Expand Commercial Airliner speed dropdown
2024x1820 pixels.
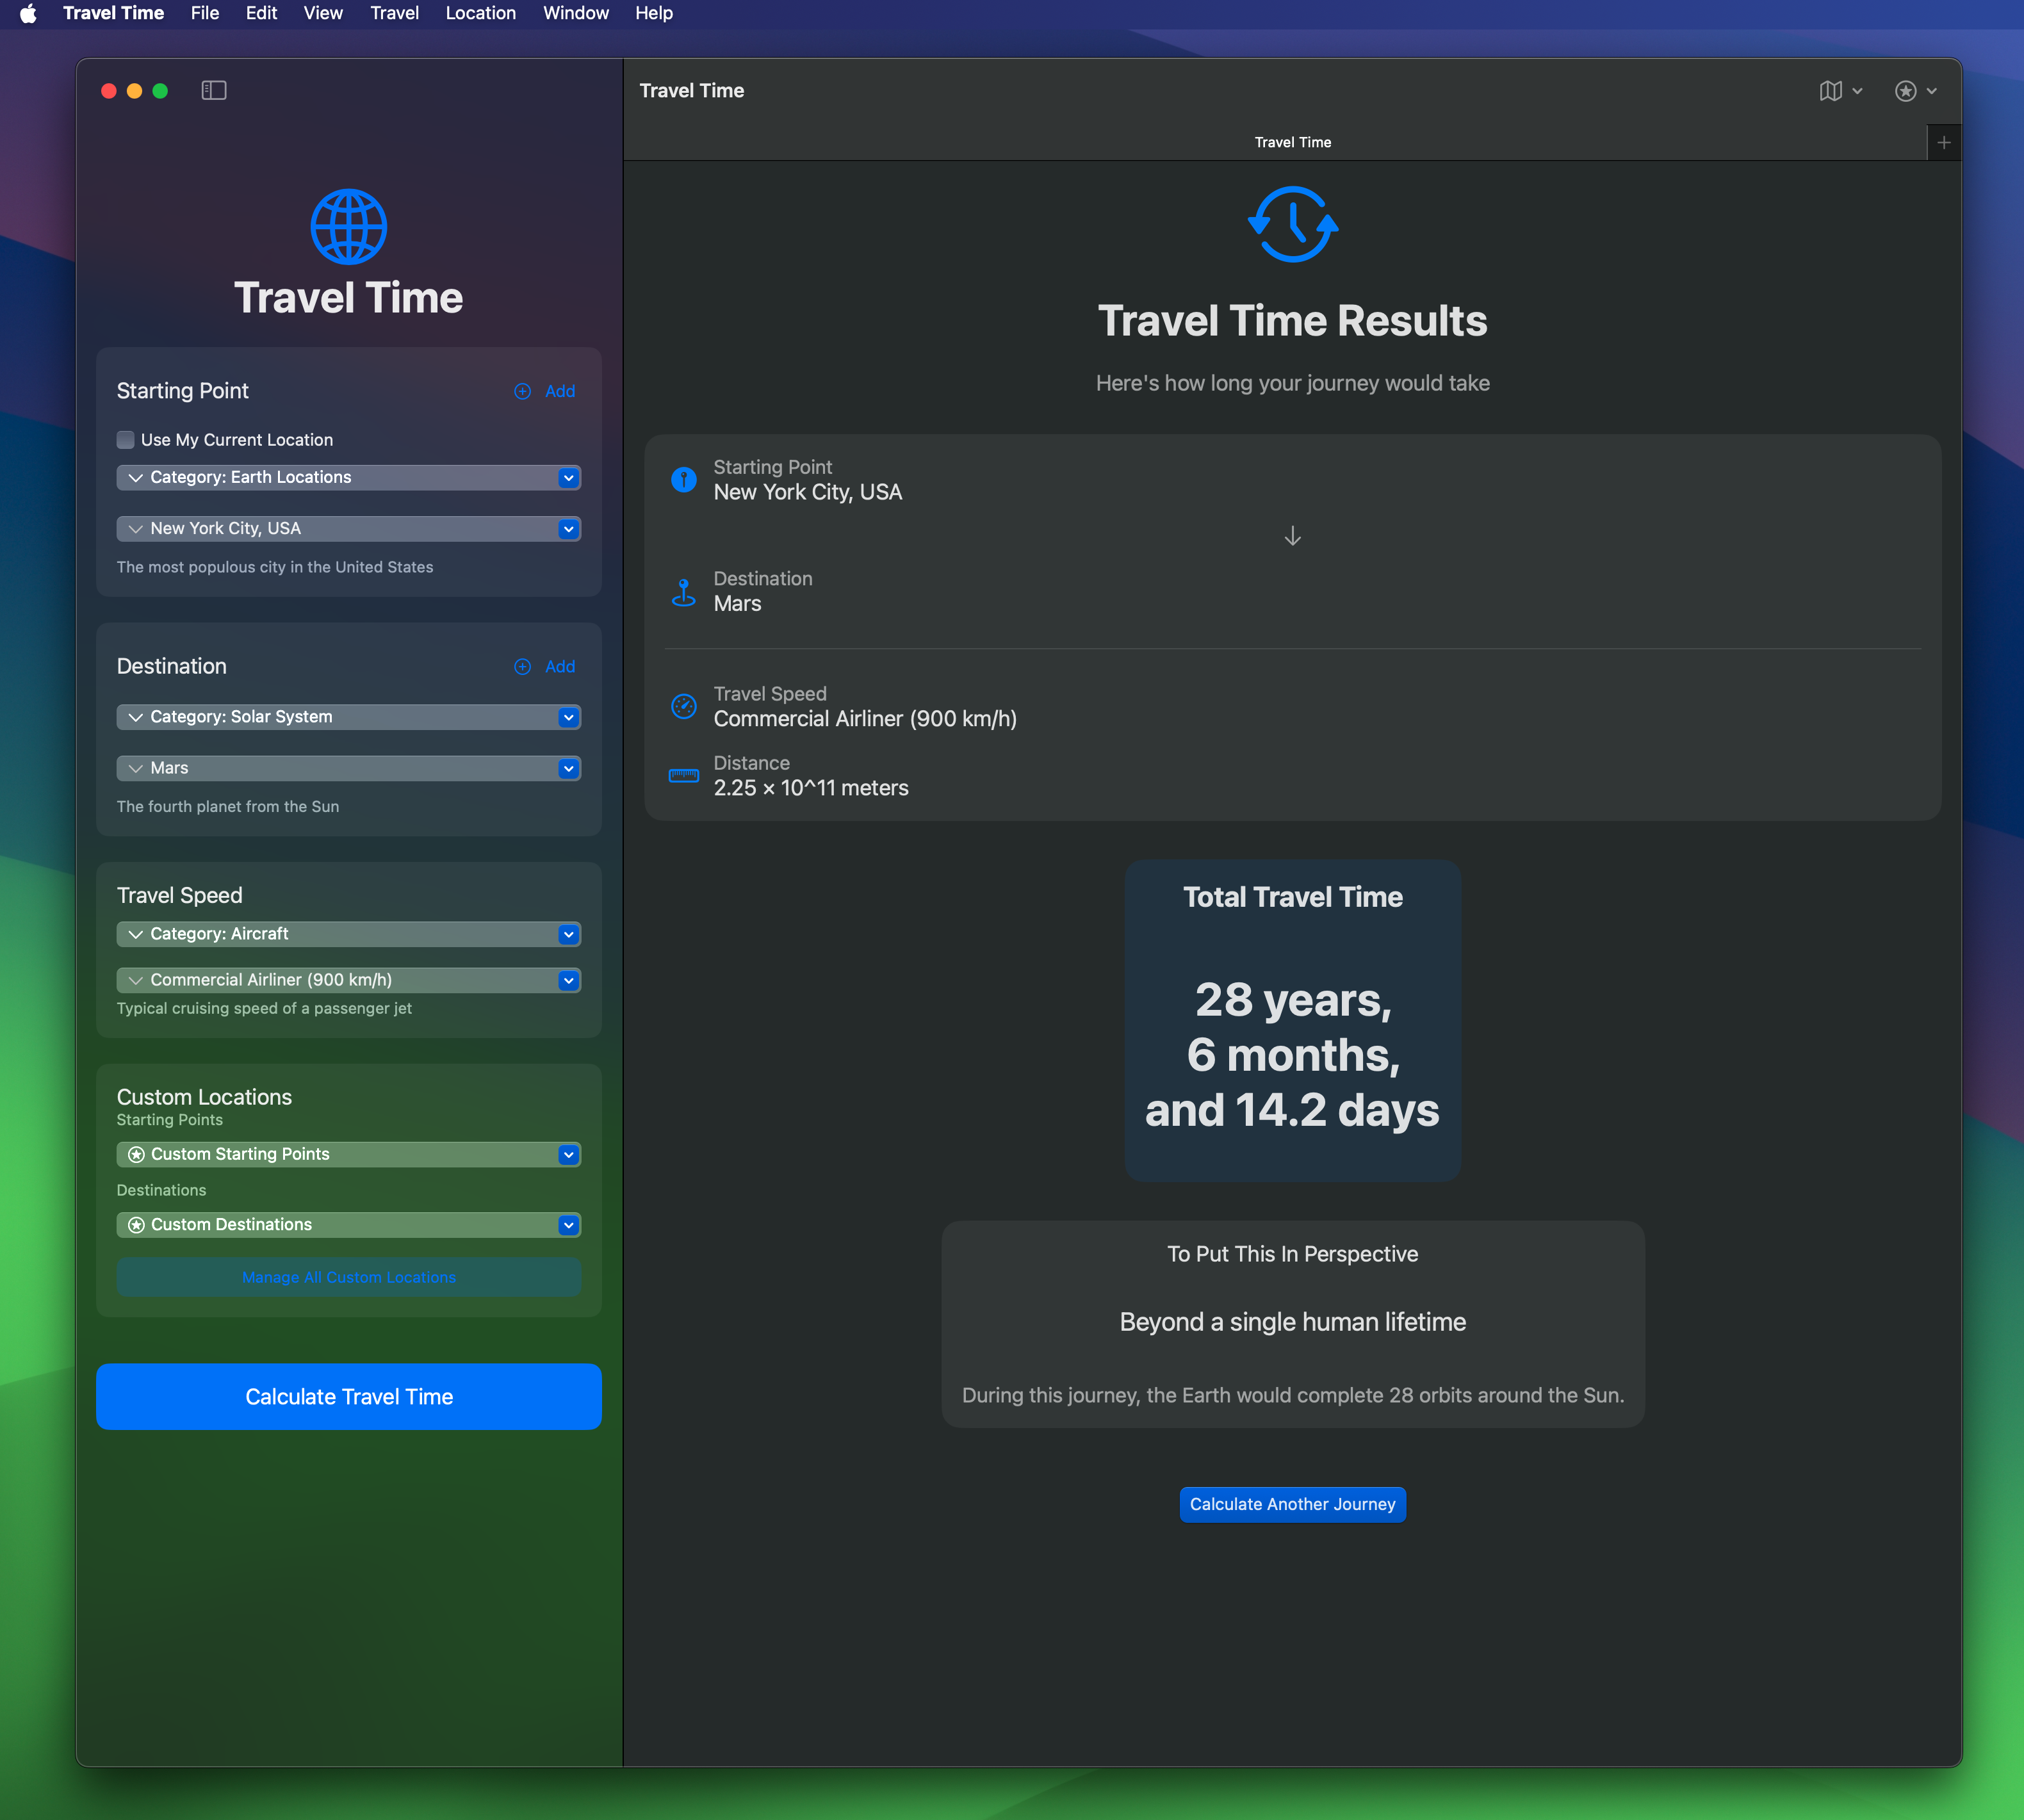click(348, 980)
